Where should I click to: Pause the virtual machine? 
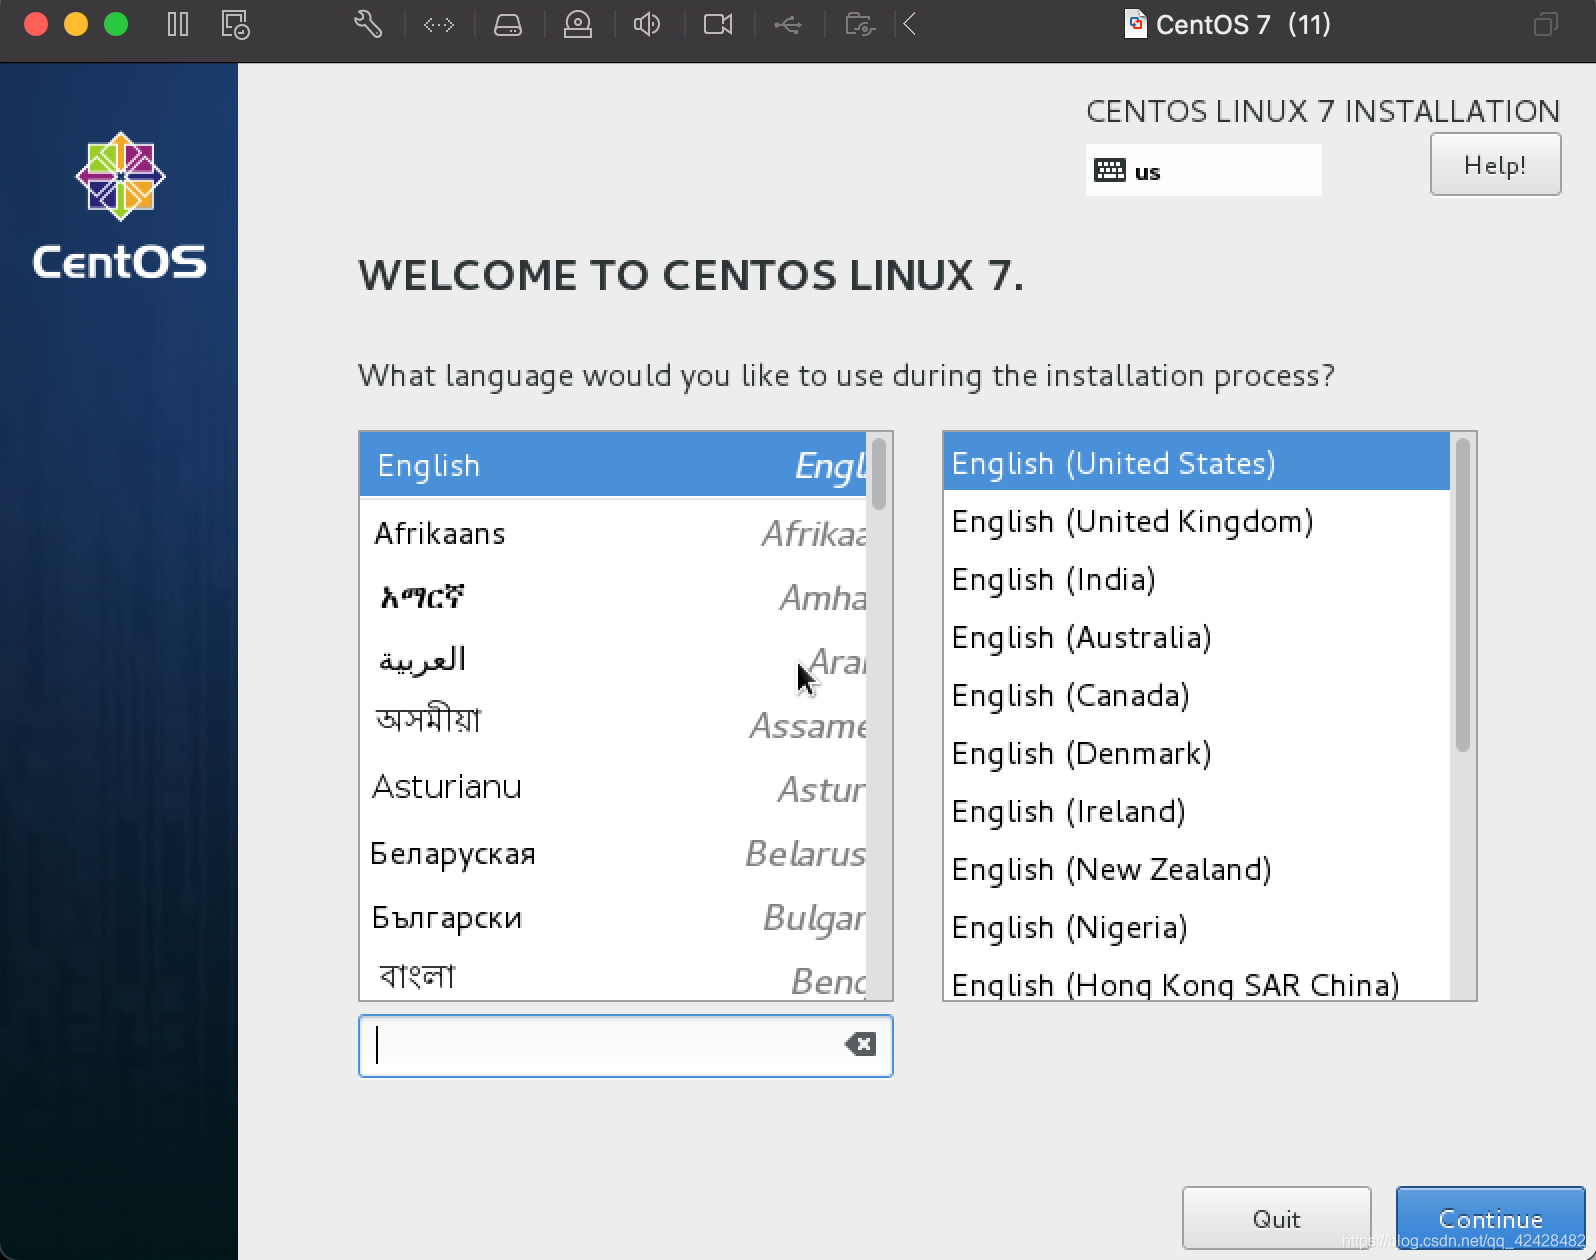(178, 24)
